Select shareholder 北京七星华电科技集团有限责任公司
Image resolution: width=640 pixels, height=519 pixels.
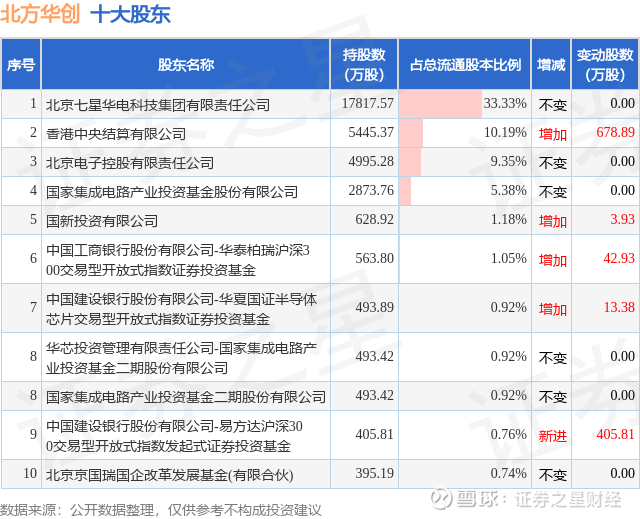click(x=158, y=105)
